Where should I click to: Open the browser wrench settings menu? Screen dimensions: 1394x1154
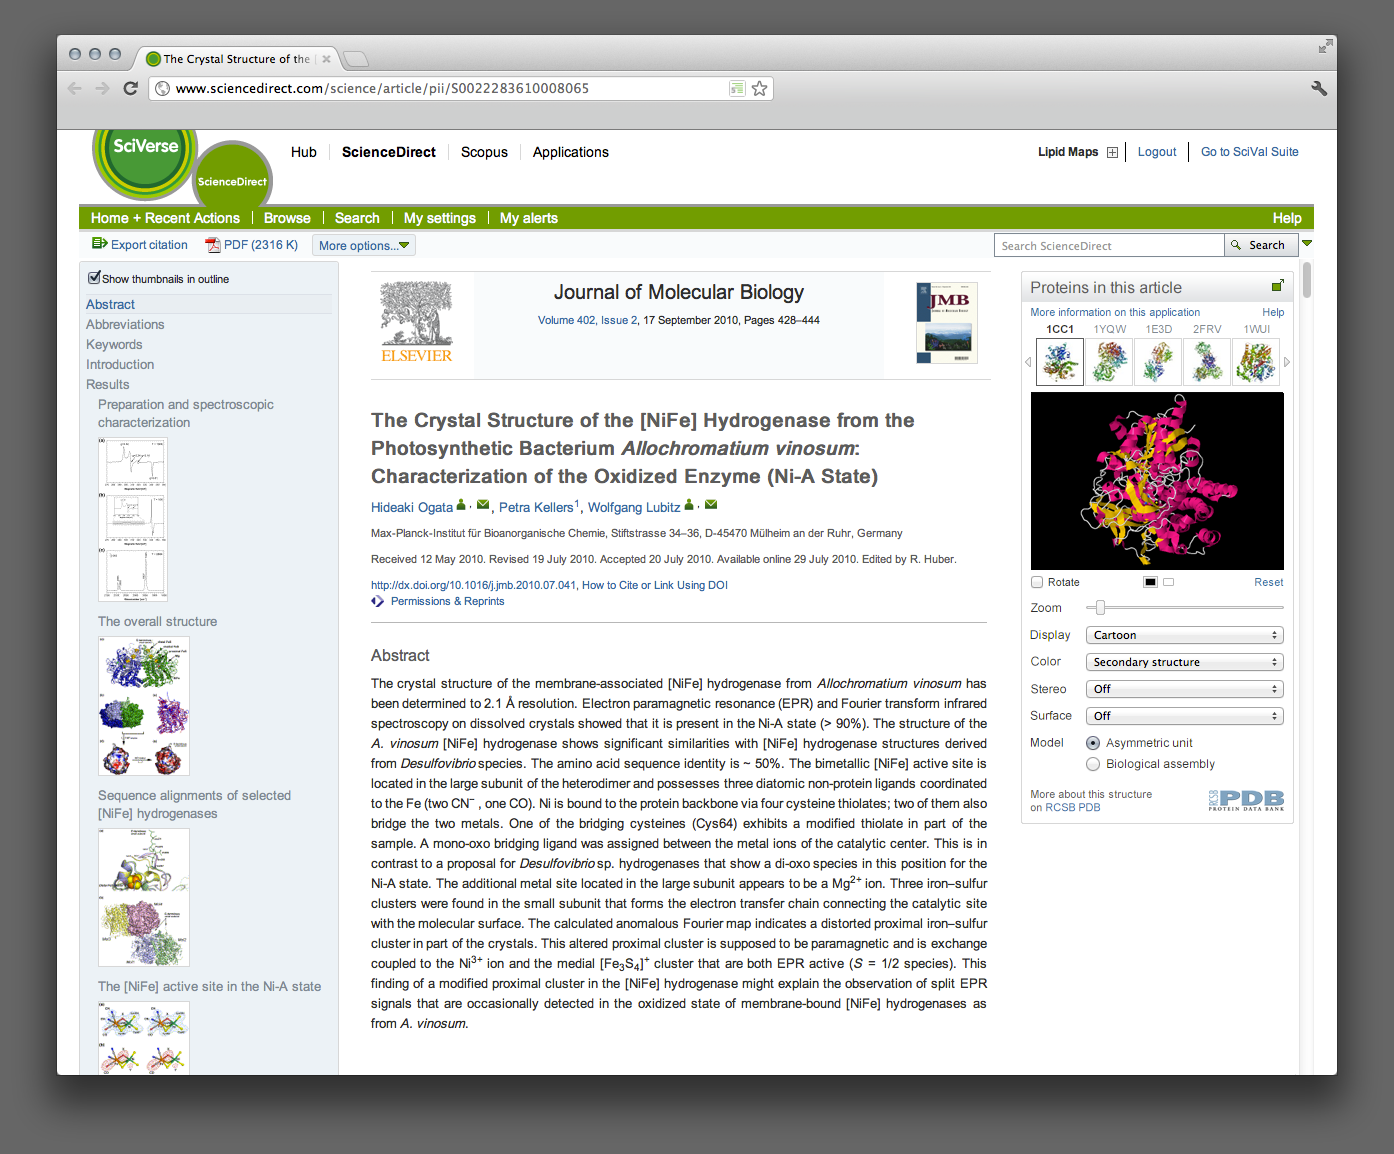coord(1319,88)
